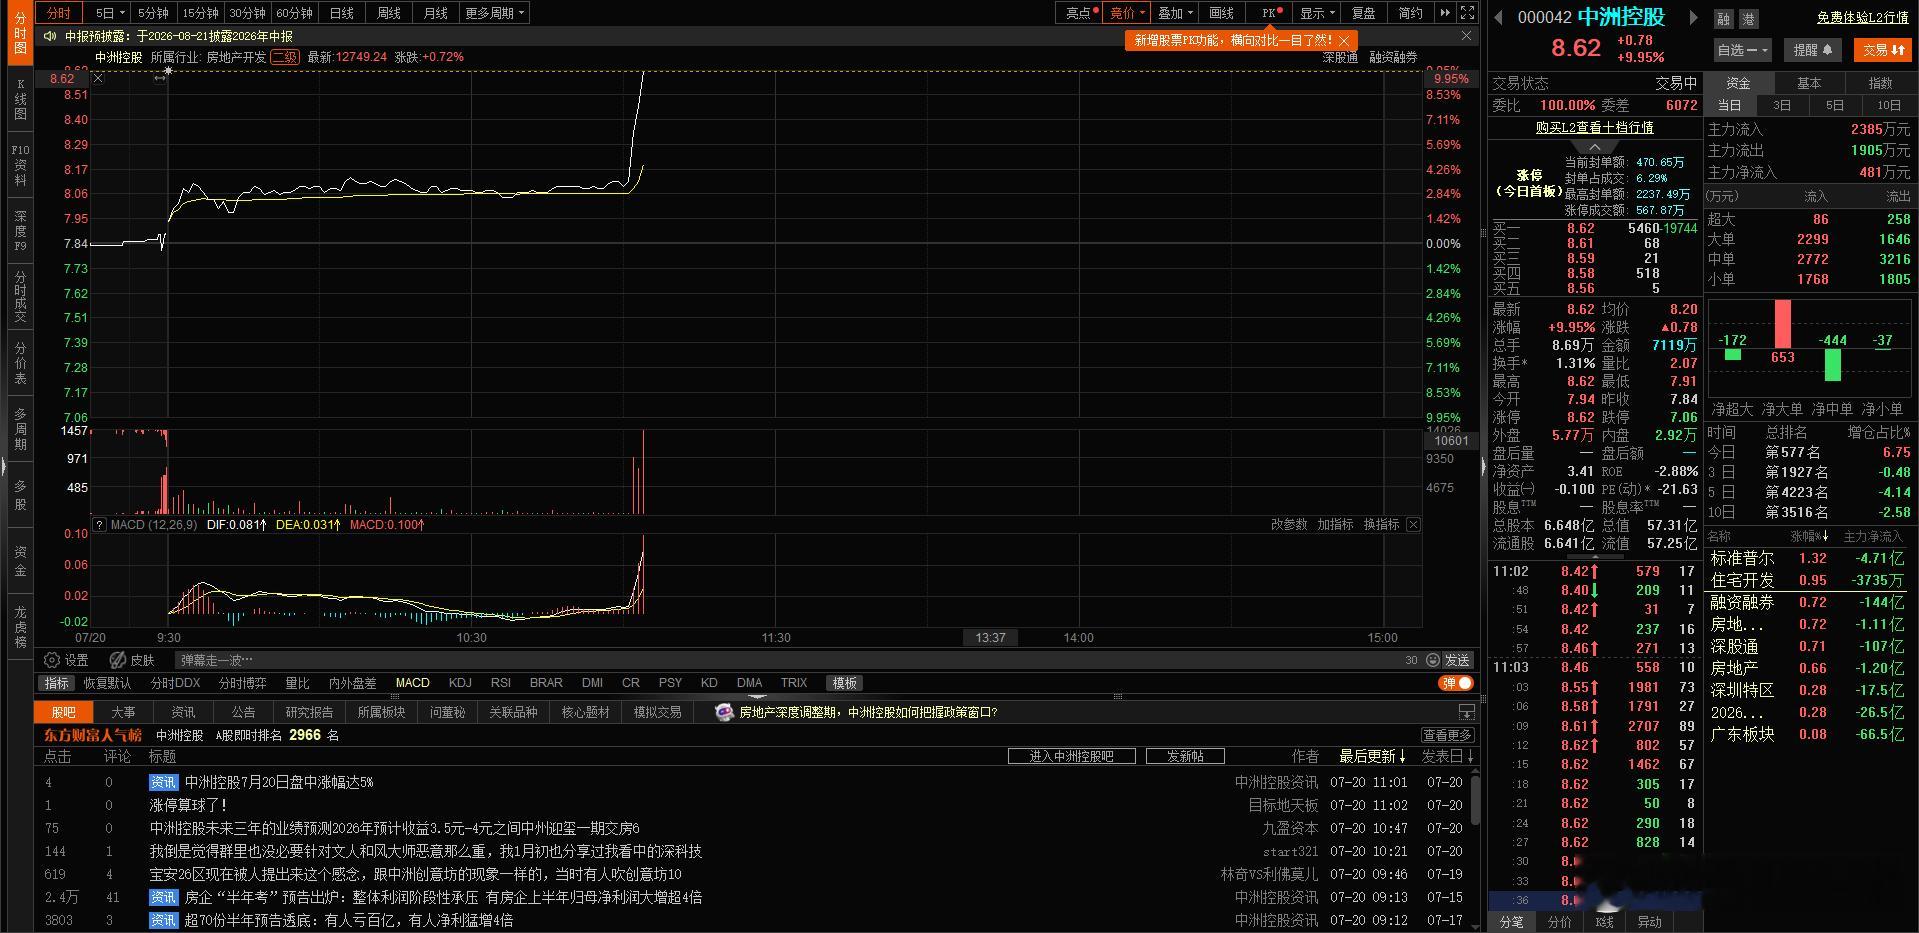The image size is (1919, 933).
Task: Toggle 复盘 replay mode
Action: coord(1363,13)
